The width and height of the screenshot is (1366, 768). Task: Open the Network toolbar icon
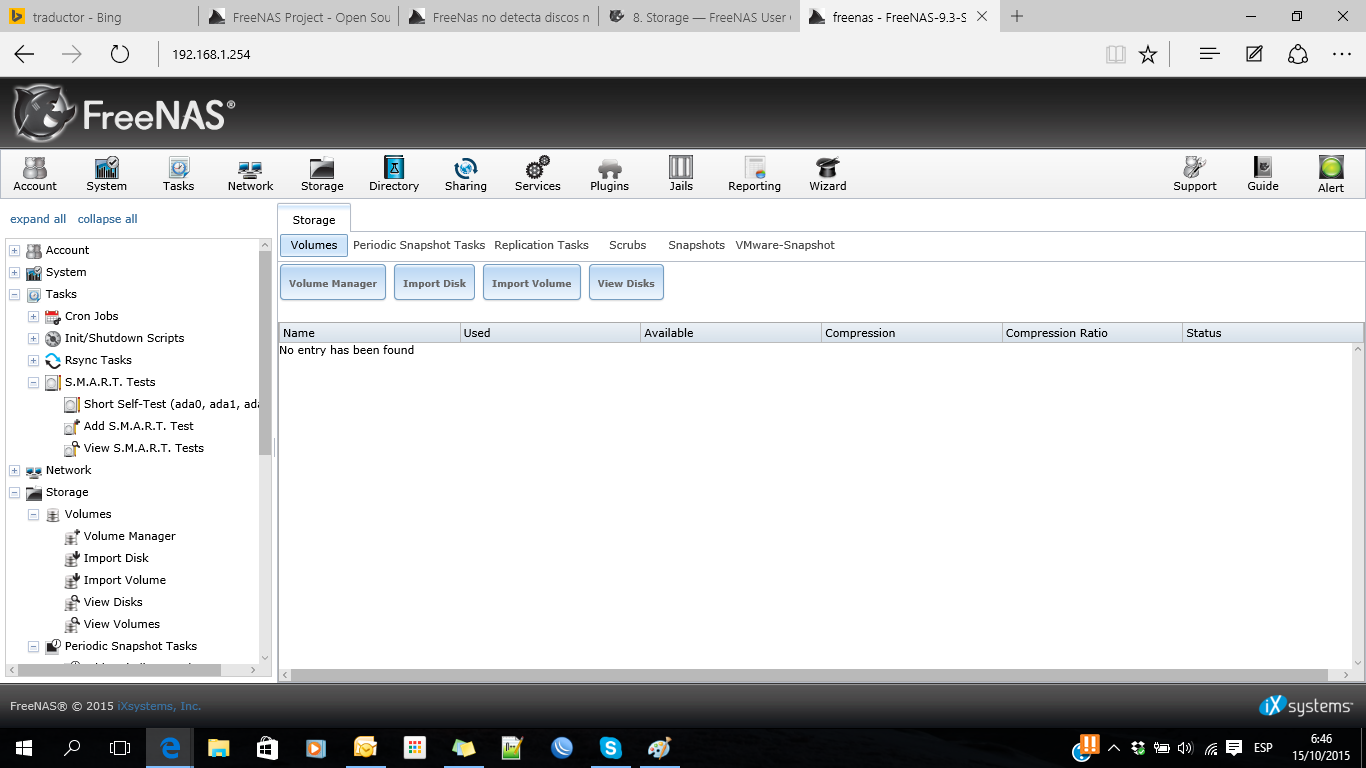tap(250, 174)
